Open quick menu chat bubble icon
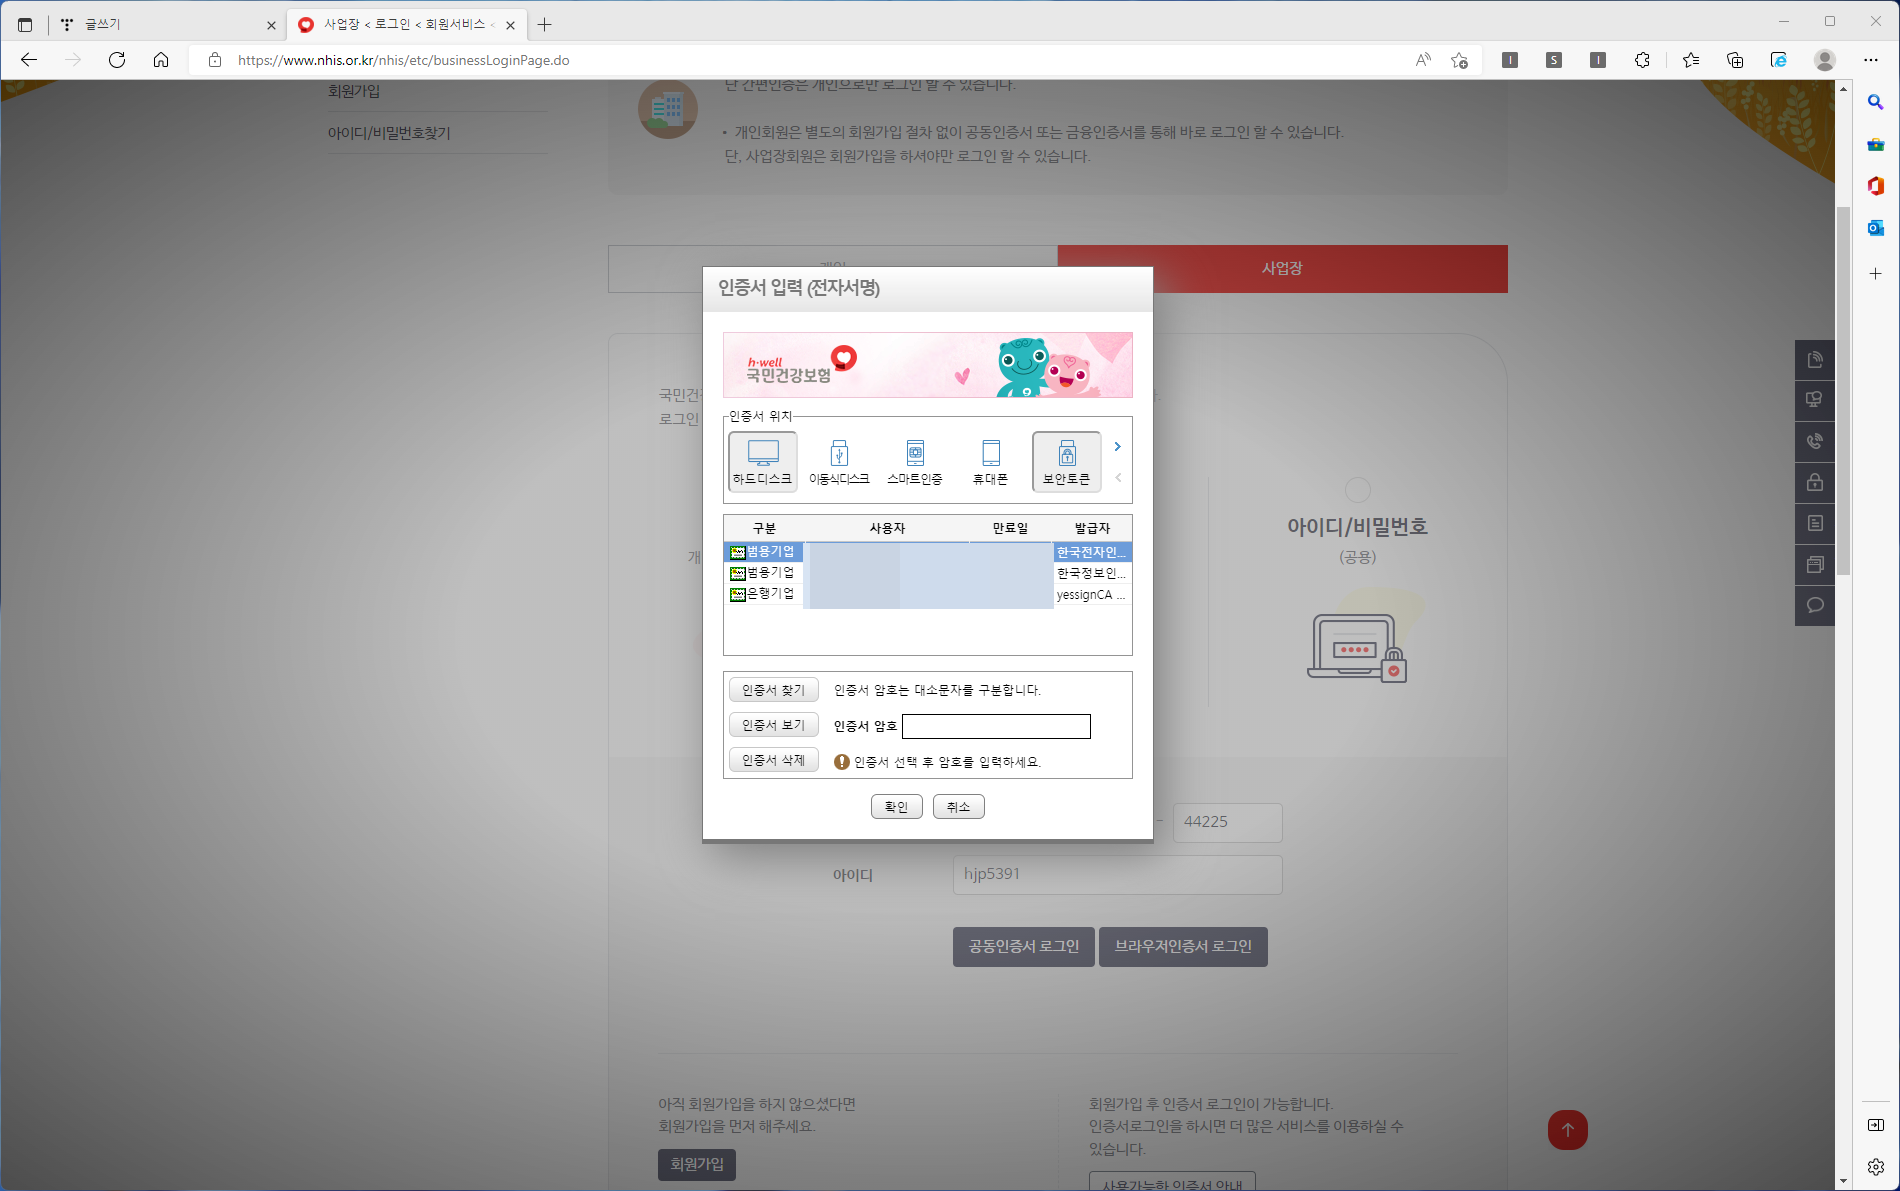Screen dimensions: 1900x1191 1815,605
